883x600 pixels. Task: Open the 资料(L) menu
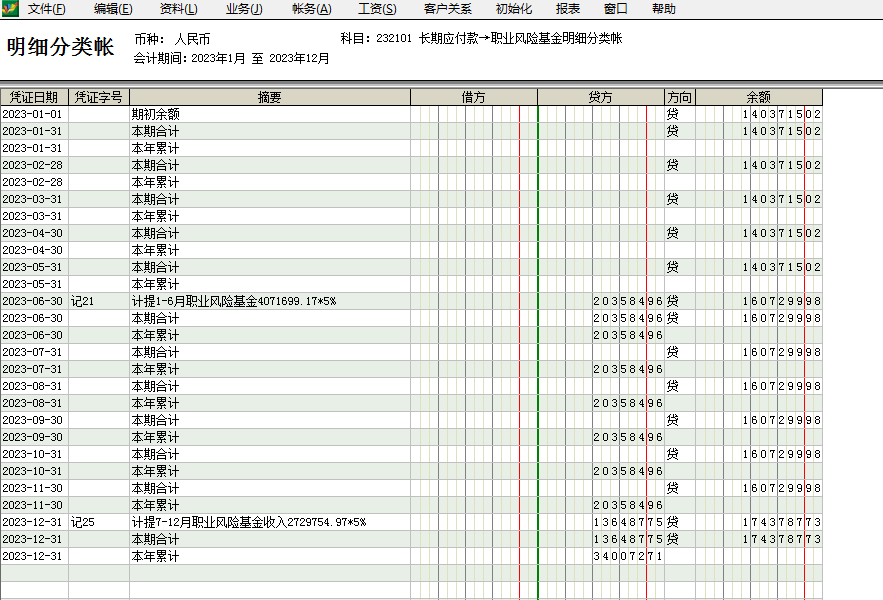pyautogui.click(x=179, y=9)
